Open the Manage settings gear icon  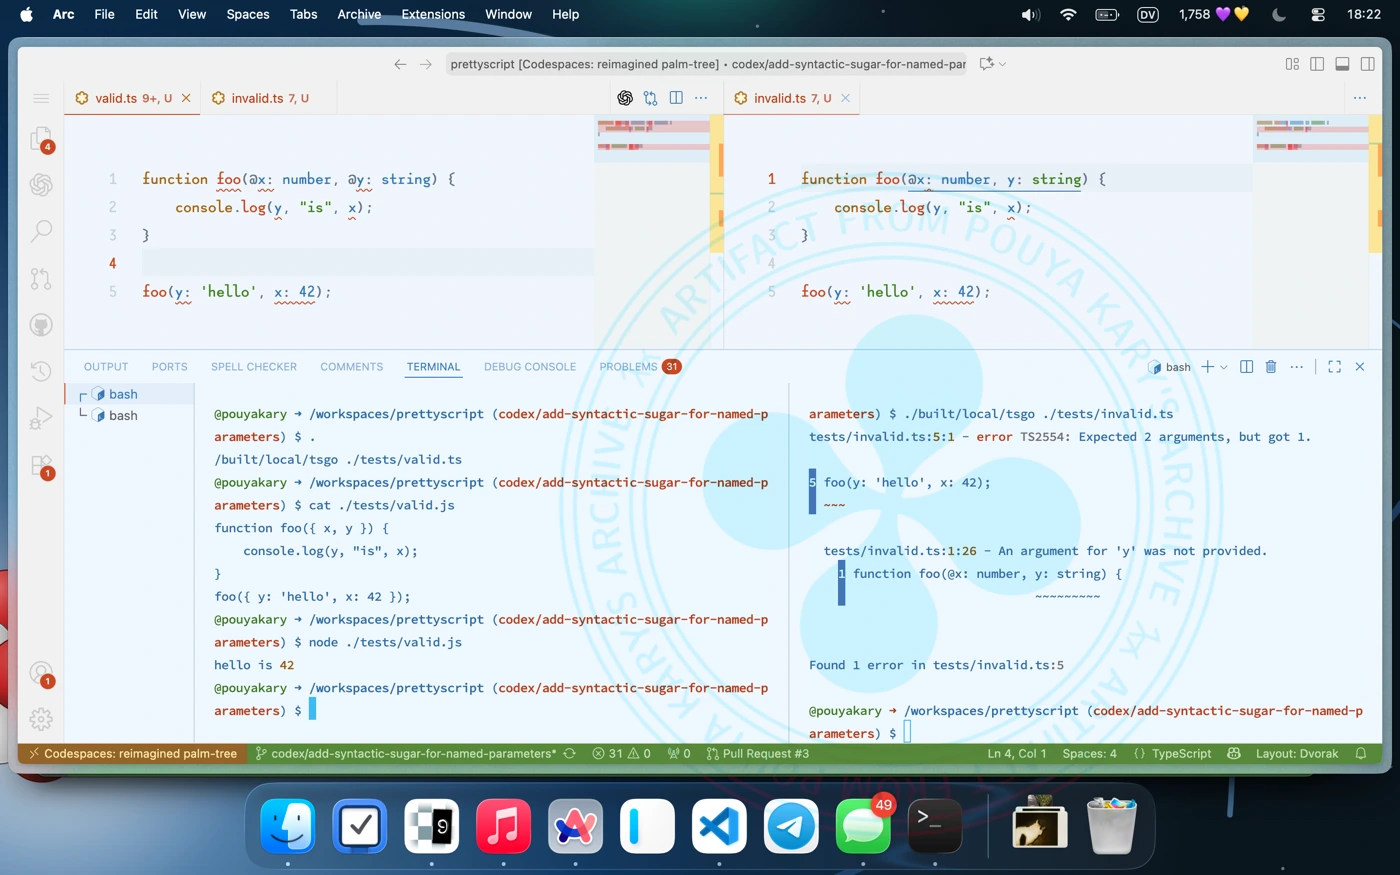pos(41,719)
